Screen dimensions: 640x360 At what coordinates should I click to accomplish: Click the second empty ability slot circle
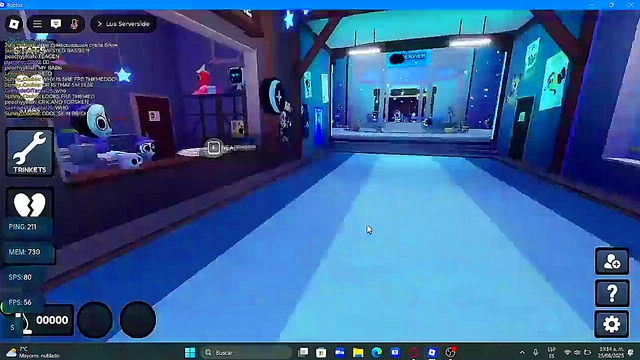coord(138,320)
